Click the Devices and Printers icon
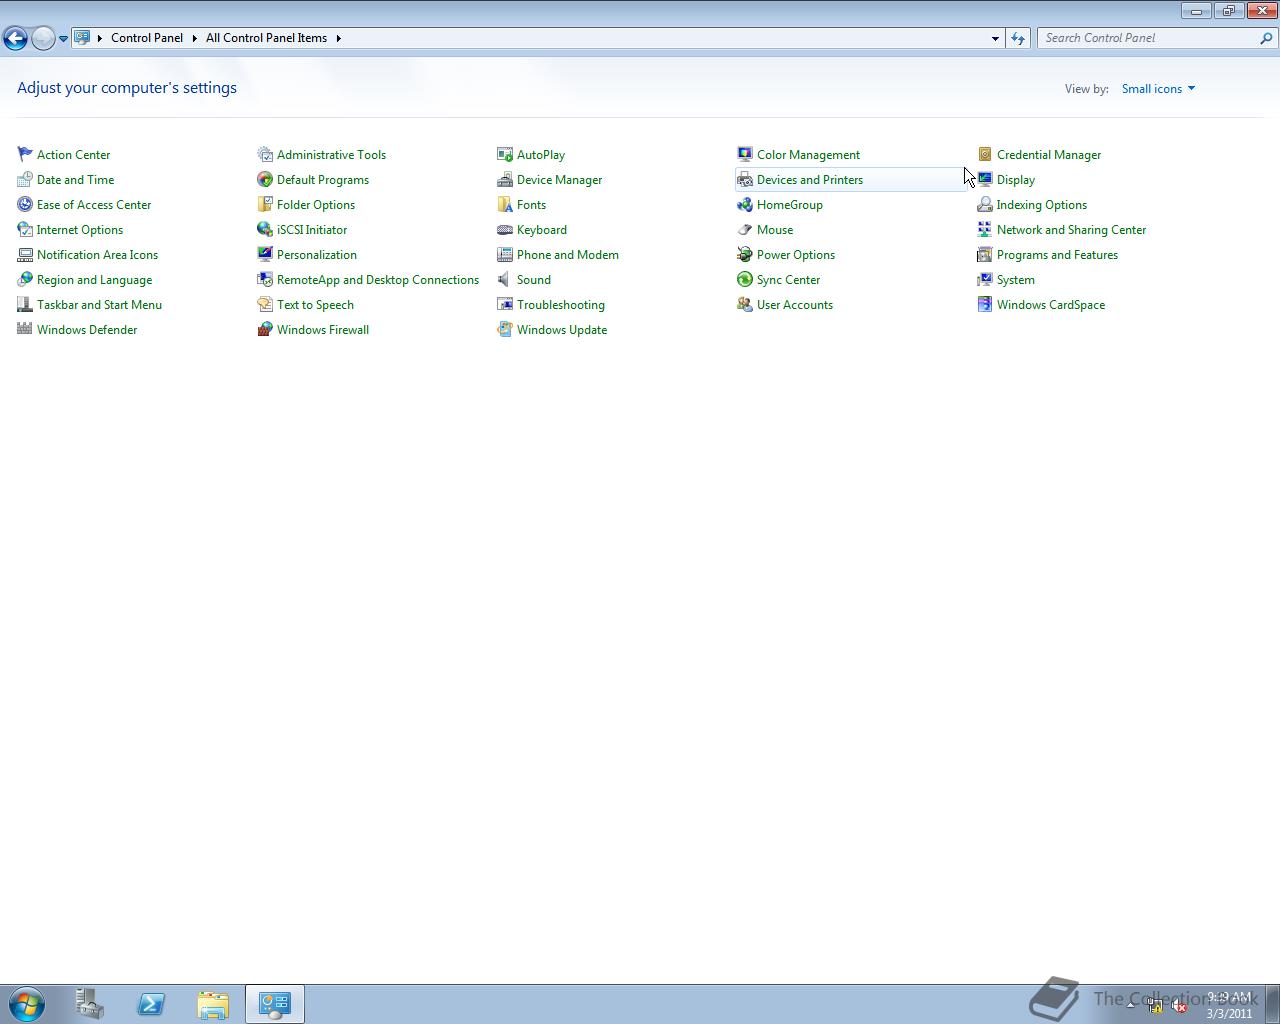The width and height of the screenshot is (1280, 1024). click(x=745, y=179)
